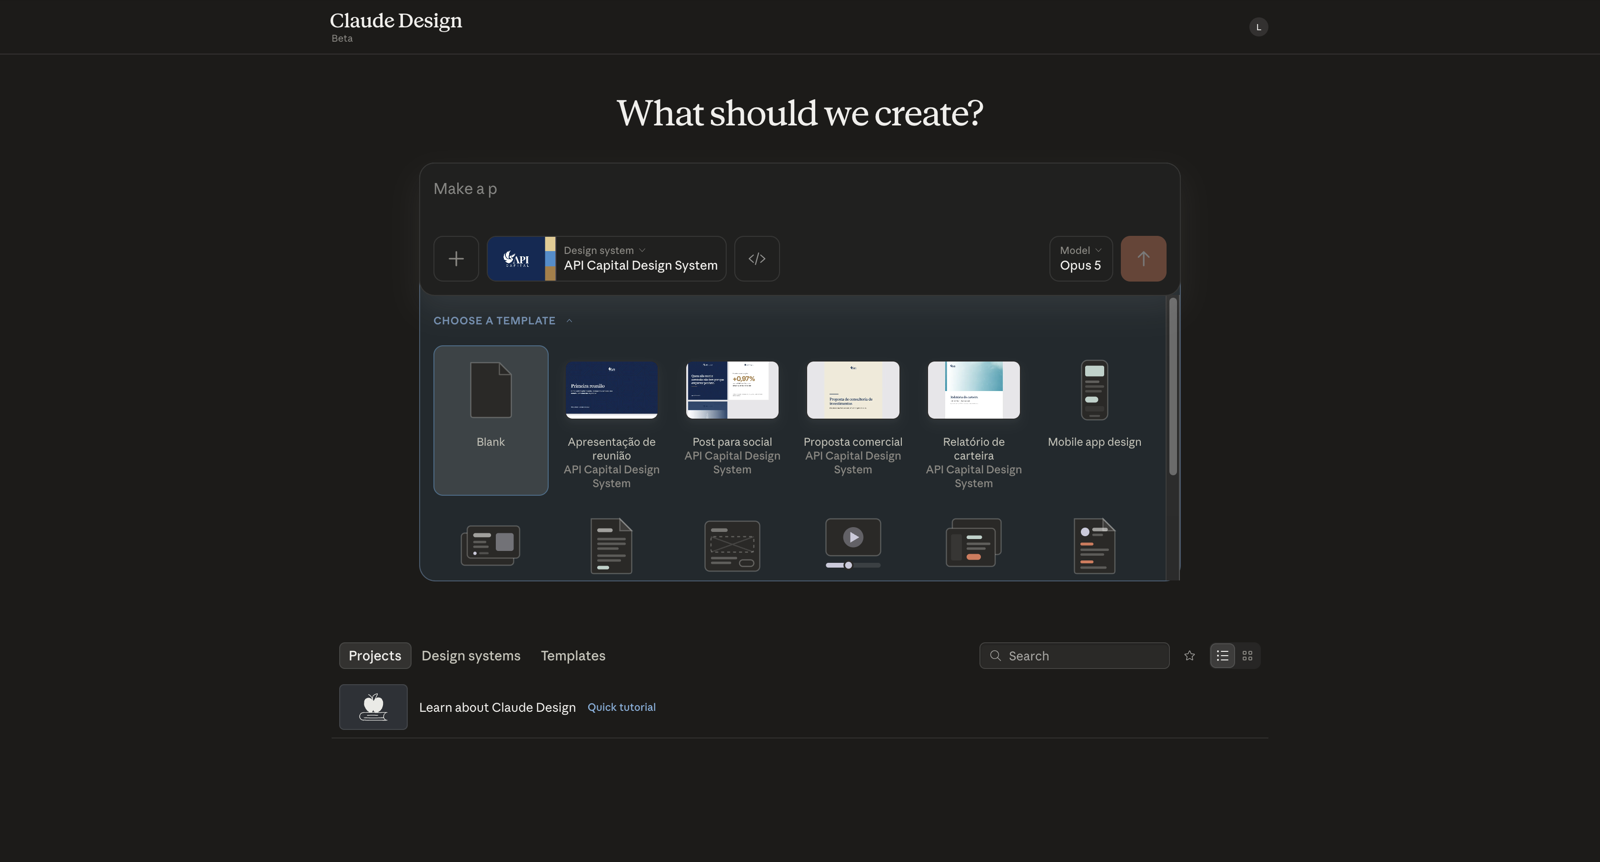Image resolution: width=1600 pixels, height=862 pixels.
Task: Pick the text document icon below Apresentação de reunião
Action: click(612, 546)
